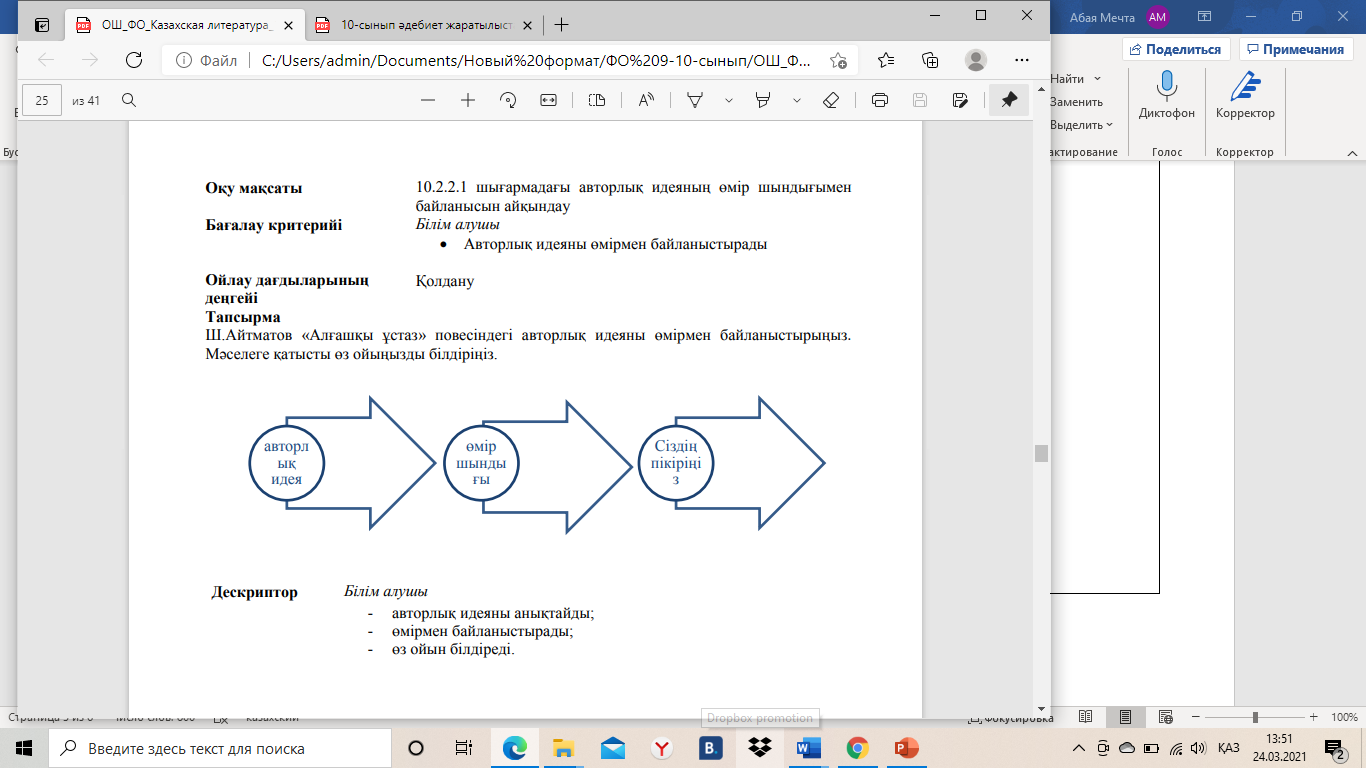This screenshot has height=768, width=1366.
Task: Expand the Highlight color dropdown
Action: tap(797, 100)
